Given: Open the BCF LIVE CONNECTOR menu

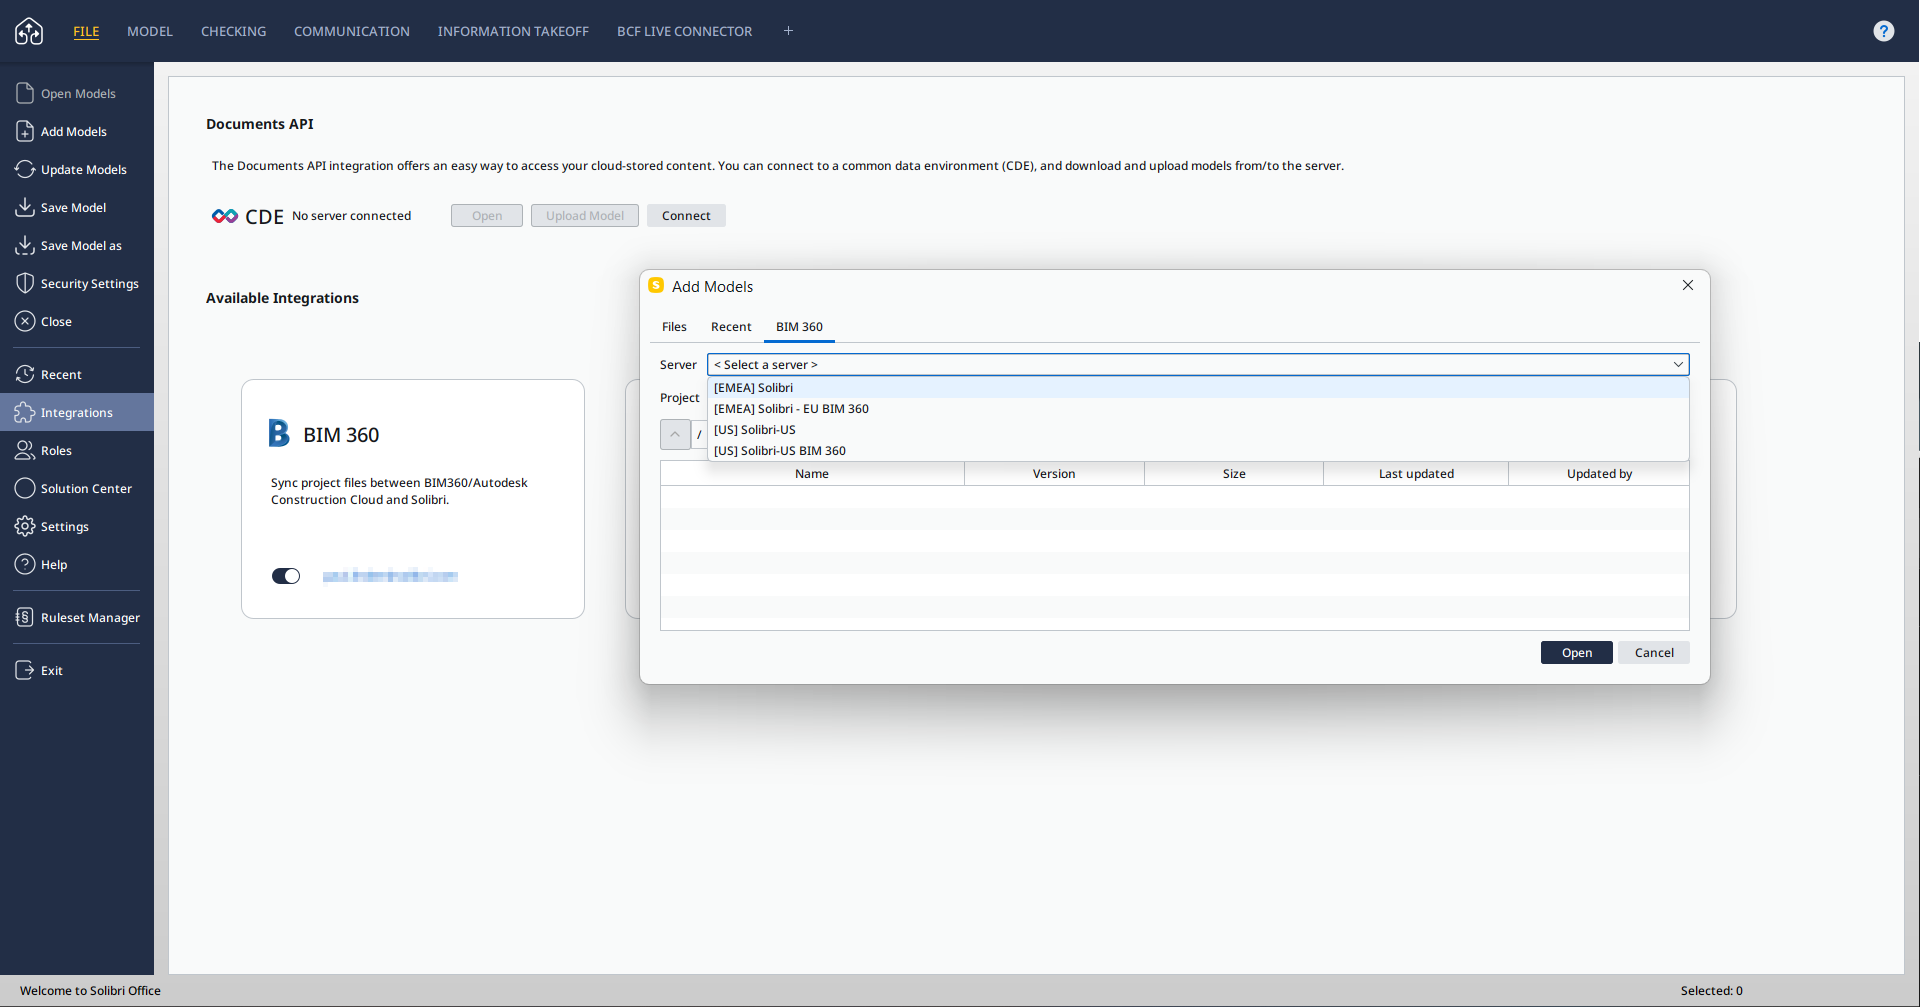Looking at the screenshot, I should [x=685, y=31].
